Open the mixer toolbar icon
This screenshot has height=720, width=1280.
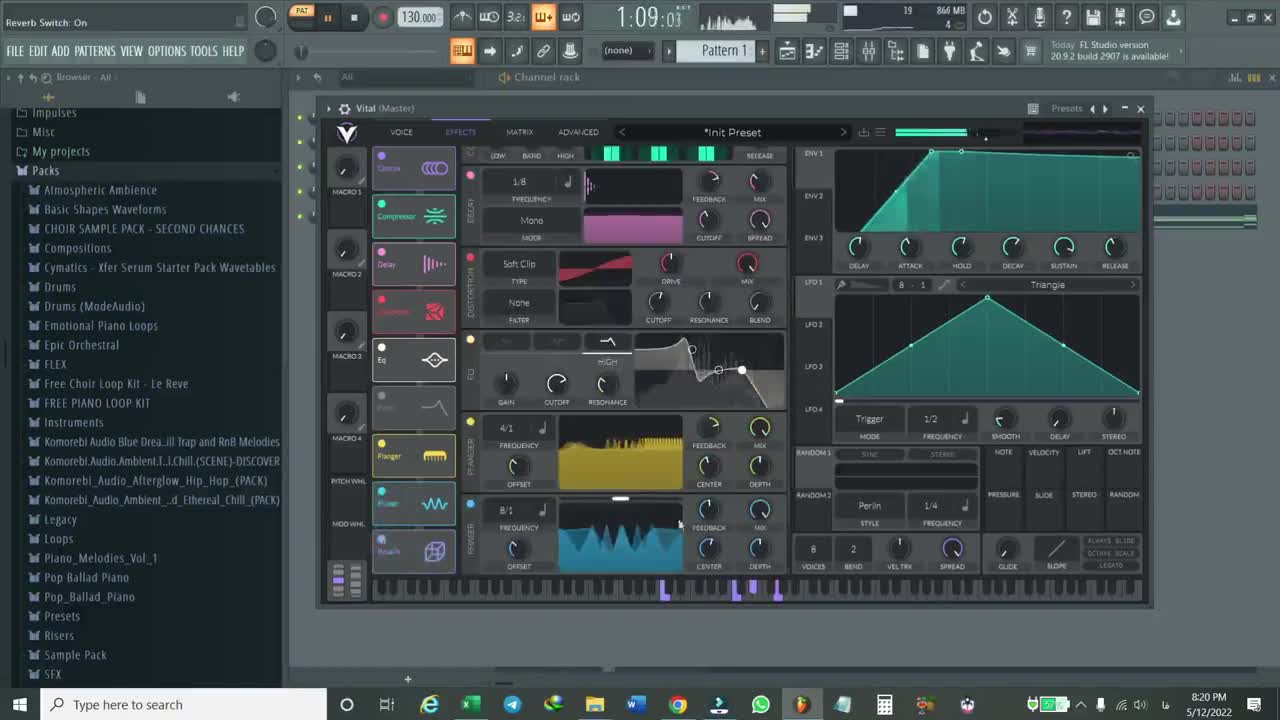tap(868, 51)
